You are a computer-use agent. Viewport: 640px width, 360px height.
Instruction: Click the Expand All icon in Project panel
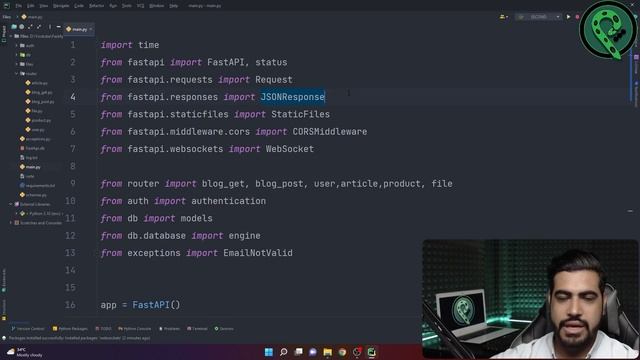30,27
